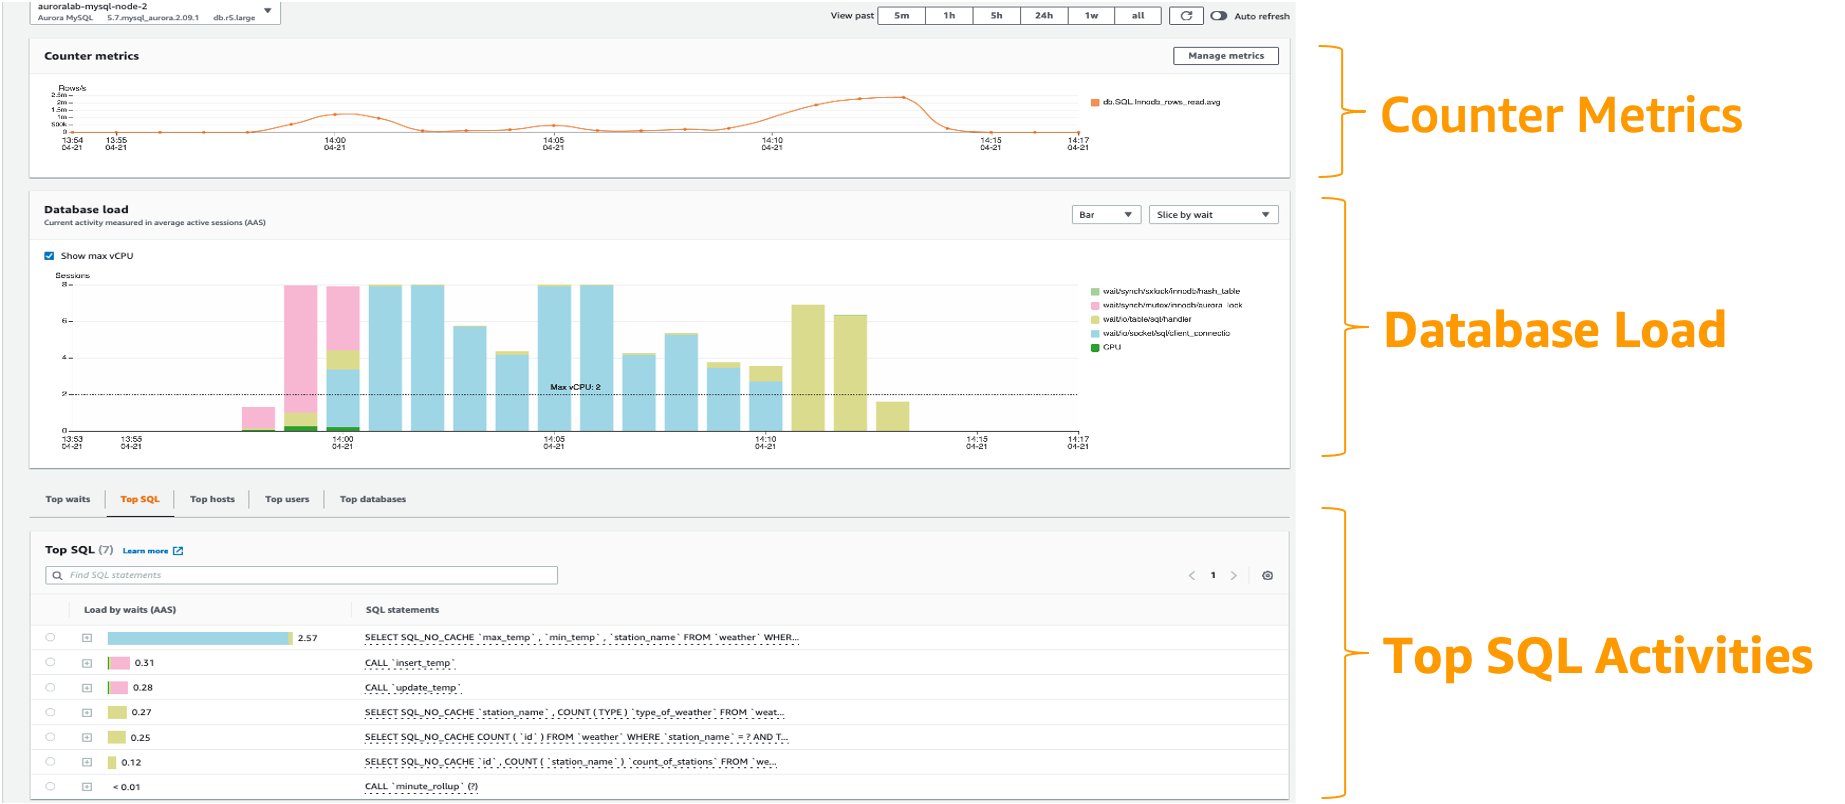Set view past to 5m

[901, 16]
